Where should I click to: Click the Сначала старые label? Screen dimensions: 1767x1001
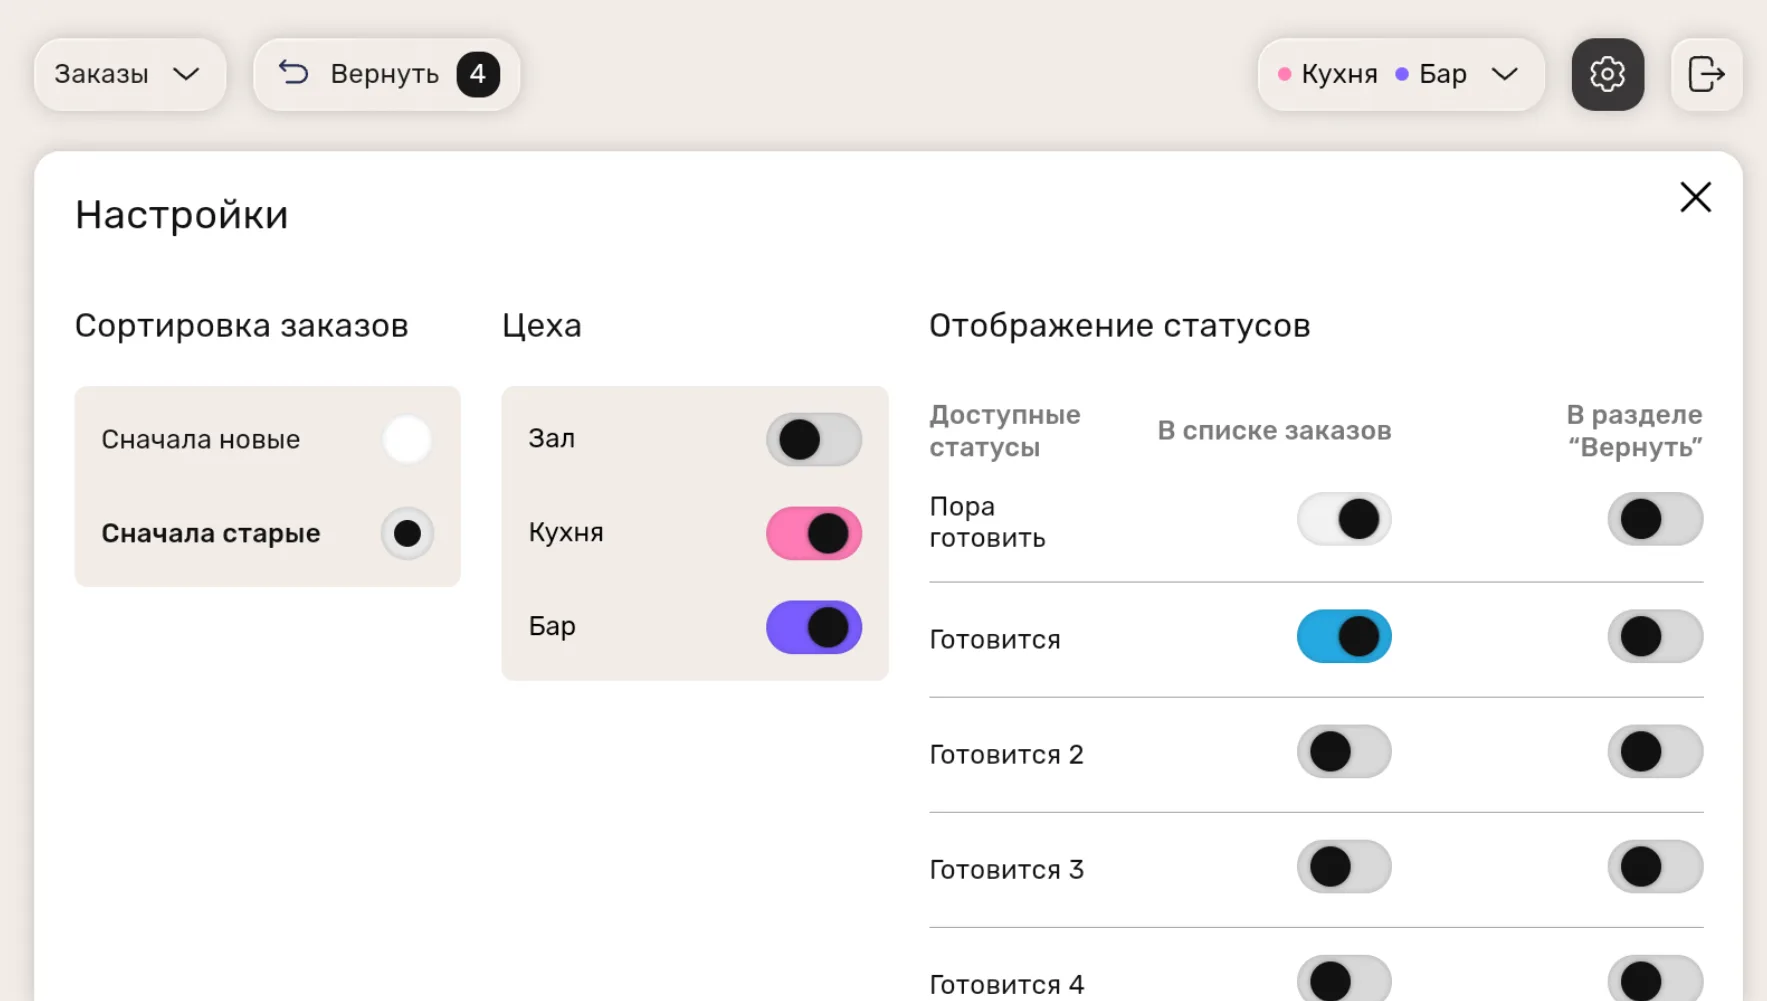[x=211, y=533]
